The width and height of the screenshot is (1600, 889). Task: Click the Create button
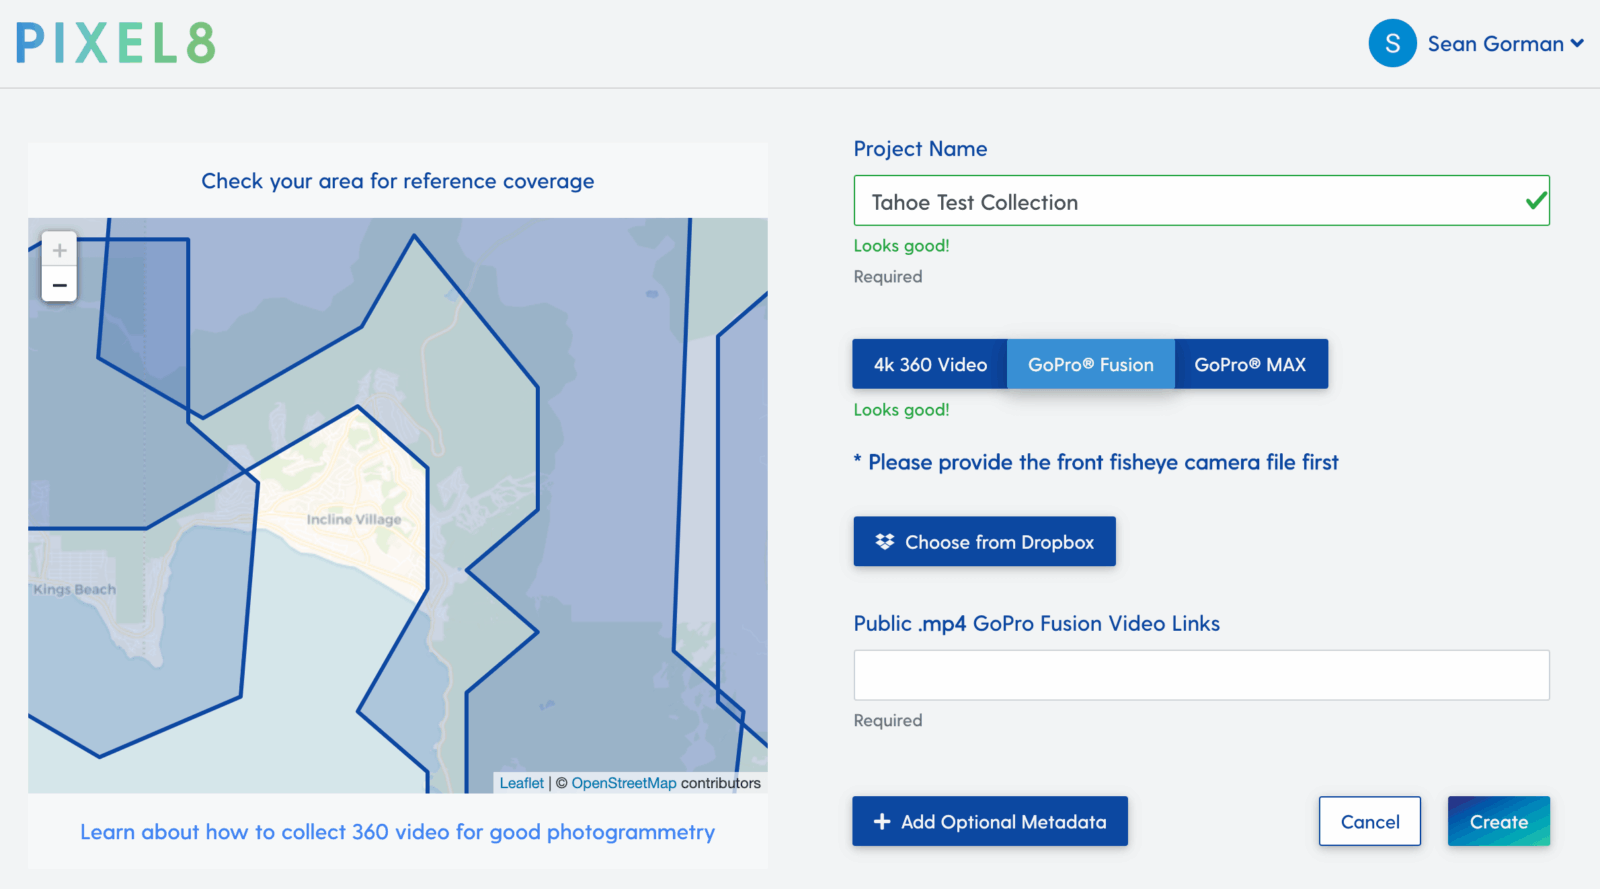click(1498, 821)
